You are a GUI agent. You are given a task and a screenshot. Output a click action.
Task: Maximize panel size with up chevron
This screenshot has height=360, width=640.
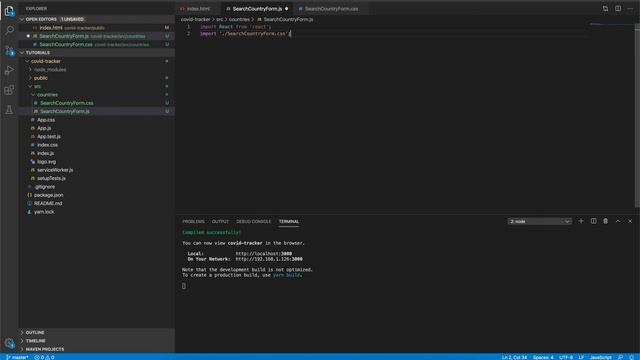pos(618,221)
